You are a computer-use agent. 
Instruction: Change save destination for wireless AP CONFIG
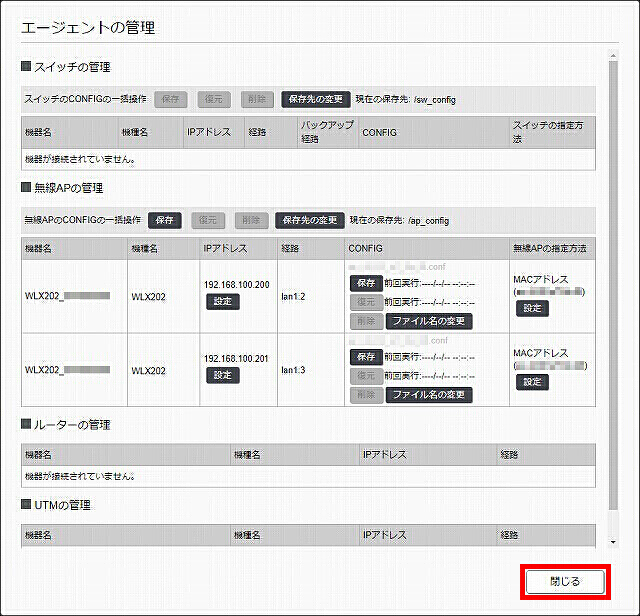tap(310, 220)
